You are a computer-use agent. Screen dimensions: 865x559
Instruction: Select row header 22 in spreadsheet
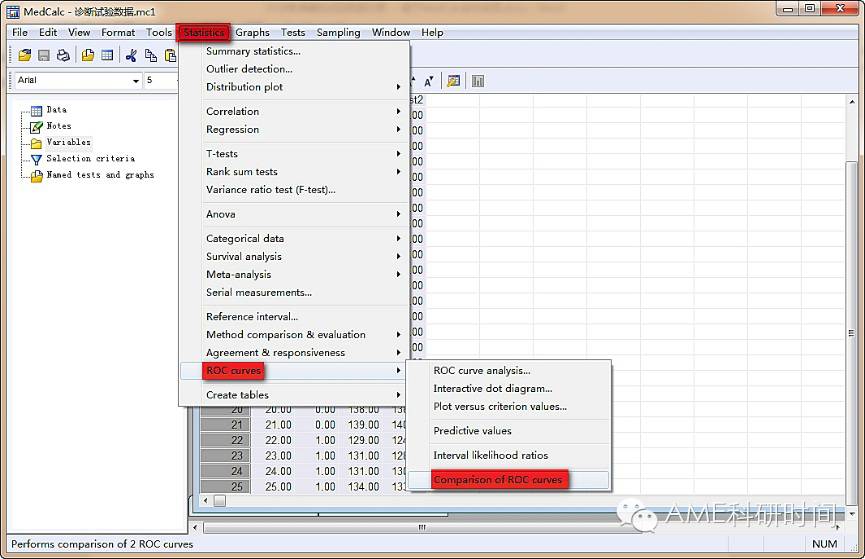click(x=226, y=440)
